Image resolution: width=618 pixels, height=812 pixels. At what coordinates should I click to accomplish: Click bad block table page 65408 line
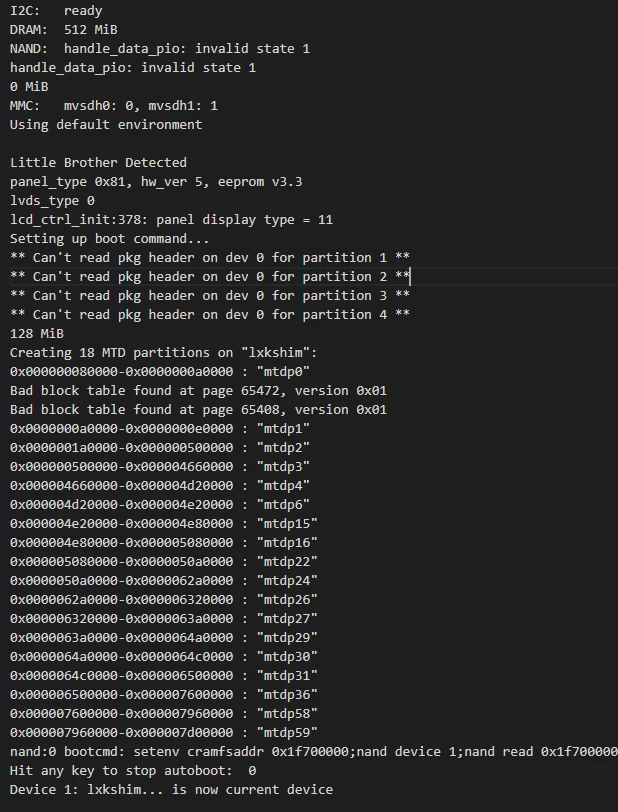[198, 410]
